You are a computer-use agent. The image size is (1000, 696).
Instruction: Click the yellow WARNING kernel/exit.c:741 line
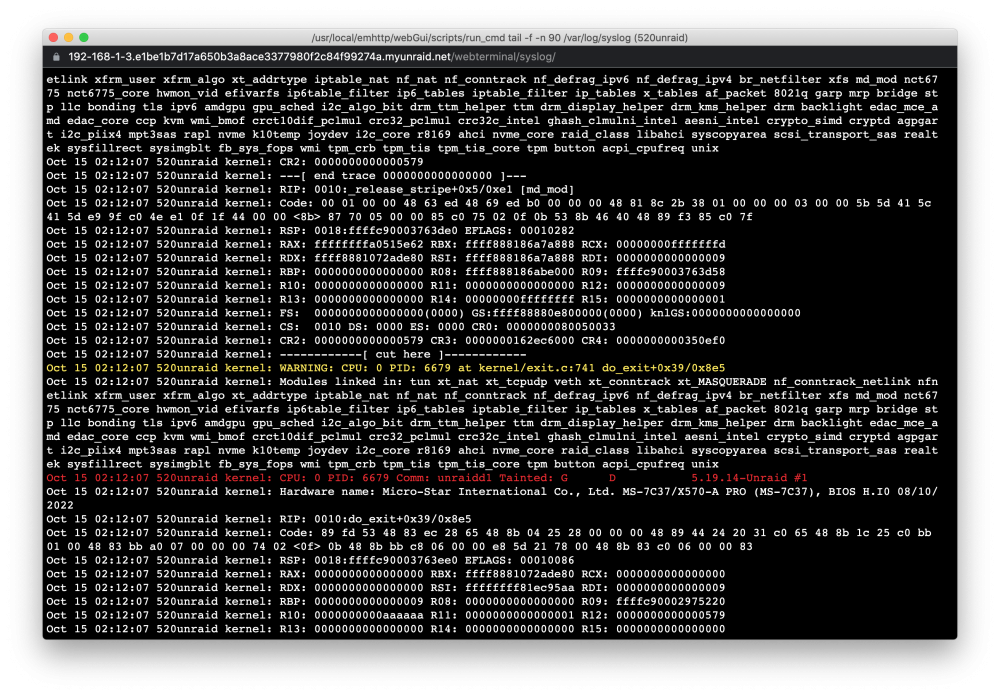coord(386,368)
